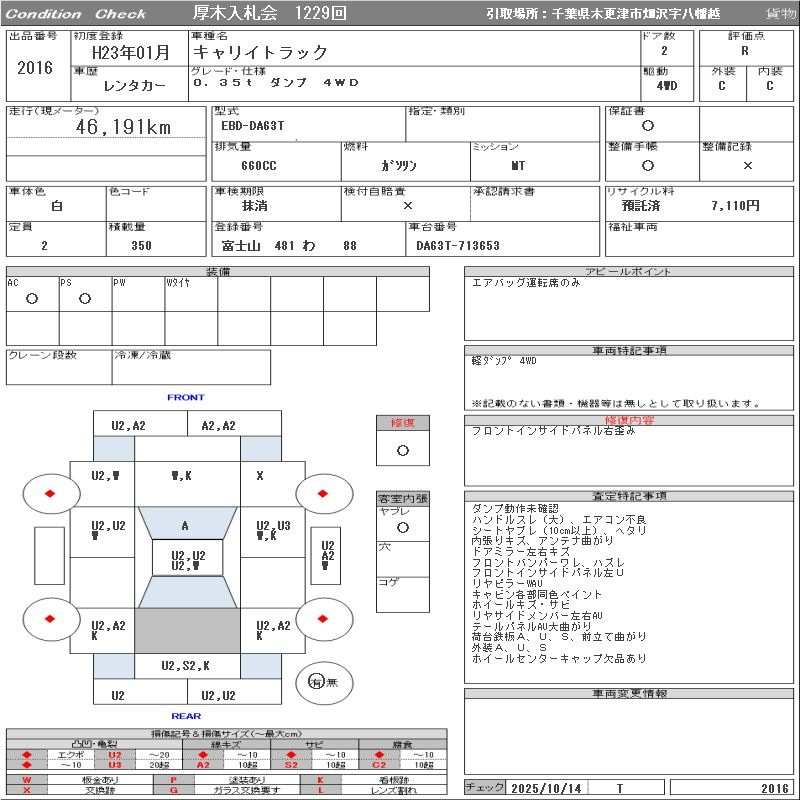The width and height of the screenshot is (800, 800).
Task: Click the front-right wheel red diamond marker
Action: tap(324, 493)
